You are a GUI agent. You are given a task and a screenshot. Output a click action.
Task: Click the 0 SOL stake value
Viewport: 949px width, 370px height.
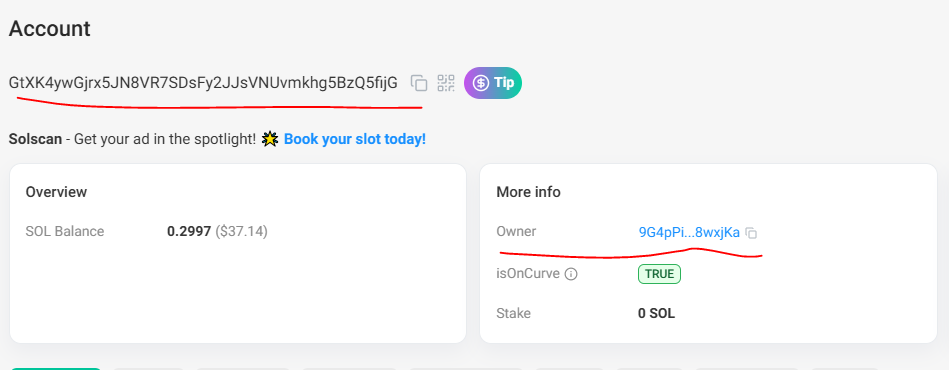click(656, 314)
